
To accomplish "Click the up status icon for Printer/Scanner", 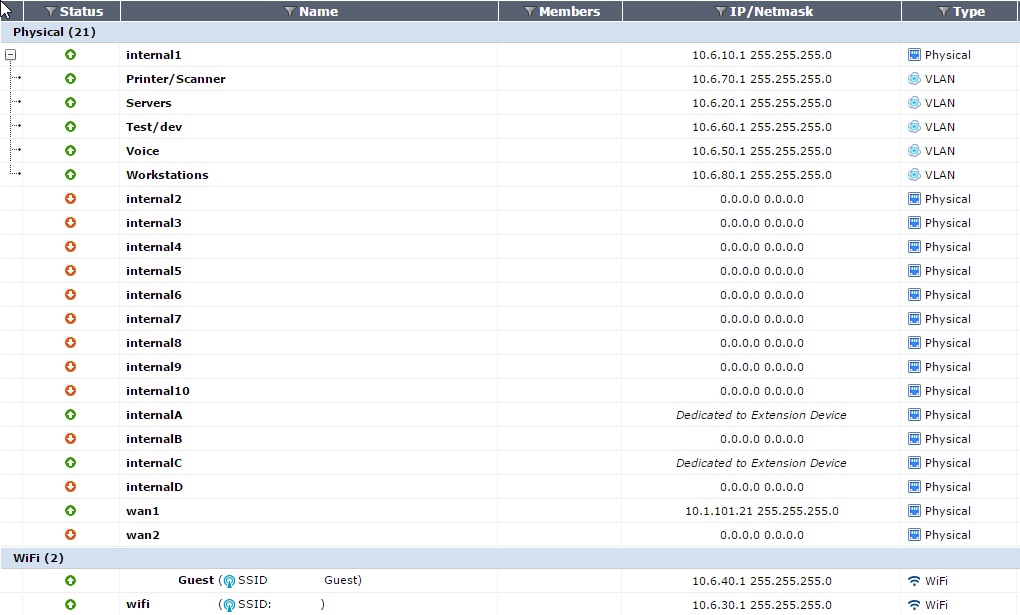I will [70, 79].
